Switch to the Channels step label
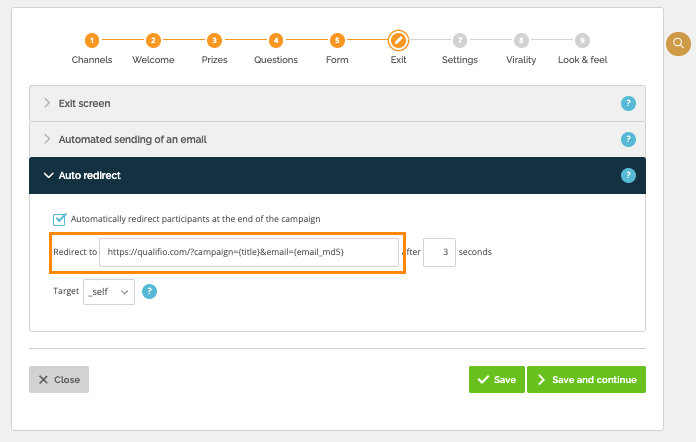The height and width of the screenshot is (442, 696). tap(92, 60)
